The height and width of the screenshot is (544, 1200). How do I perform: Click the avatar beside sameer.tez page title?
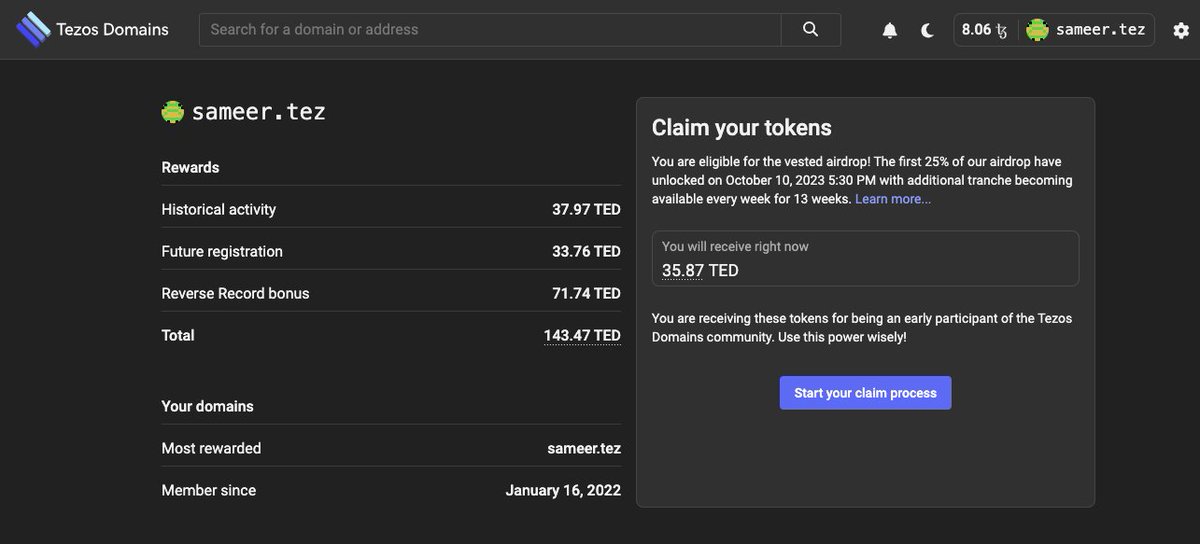tap(173, 112)
